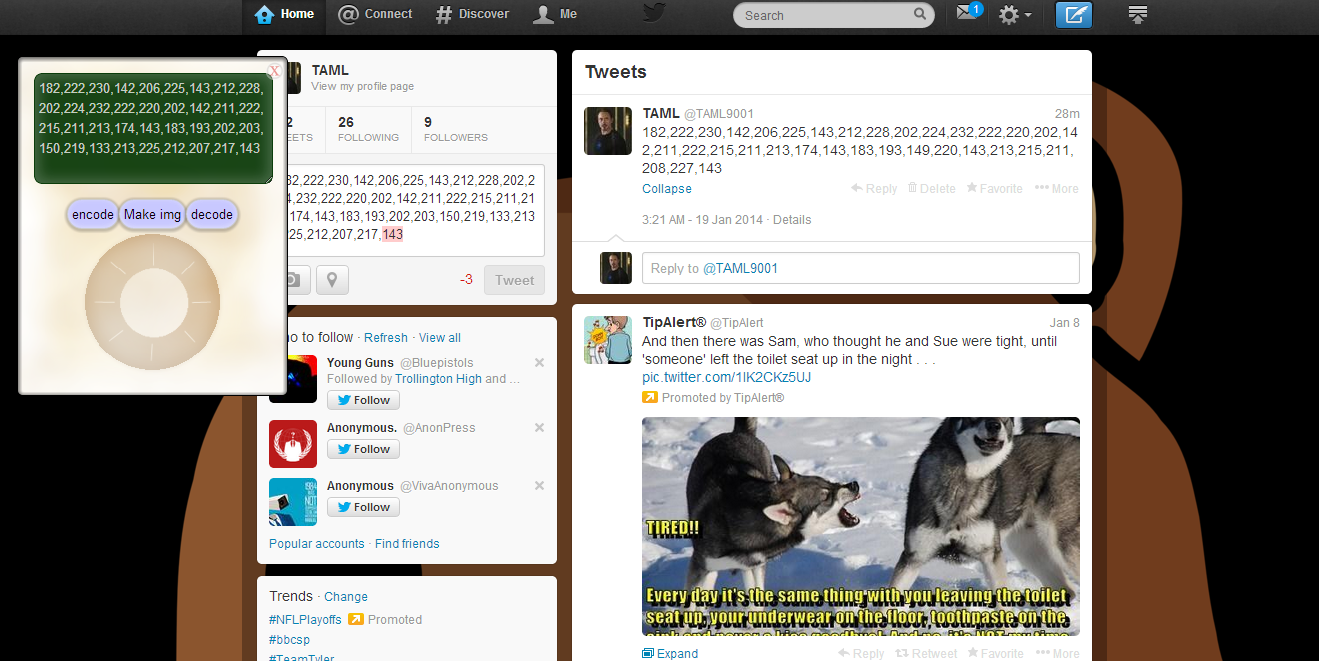Open #bbcsp trend

pos(288,640)
